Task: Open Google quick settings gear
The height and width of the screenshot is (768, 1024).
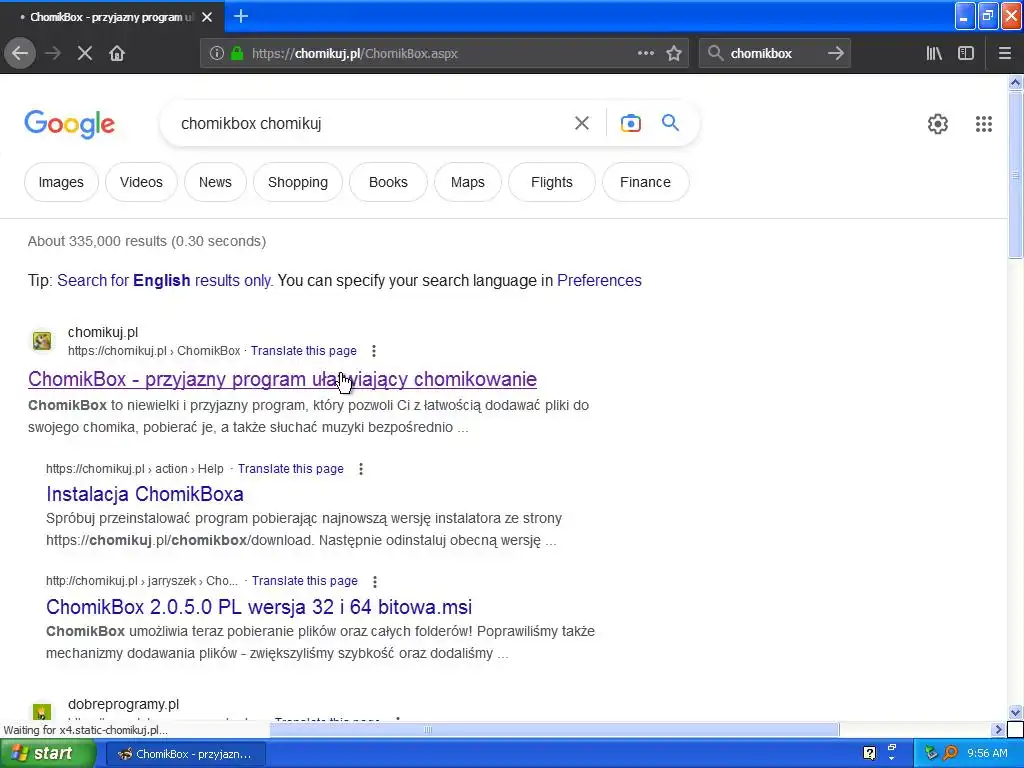Action: click(938, 124)
